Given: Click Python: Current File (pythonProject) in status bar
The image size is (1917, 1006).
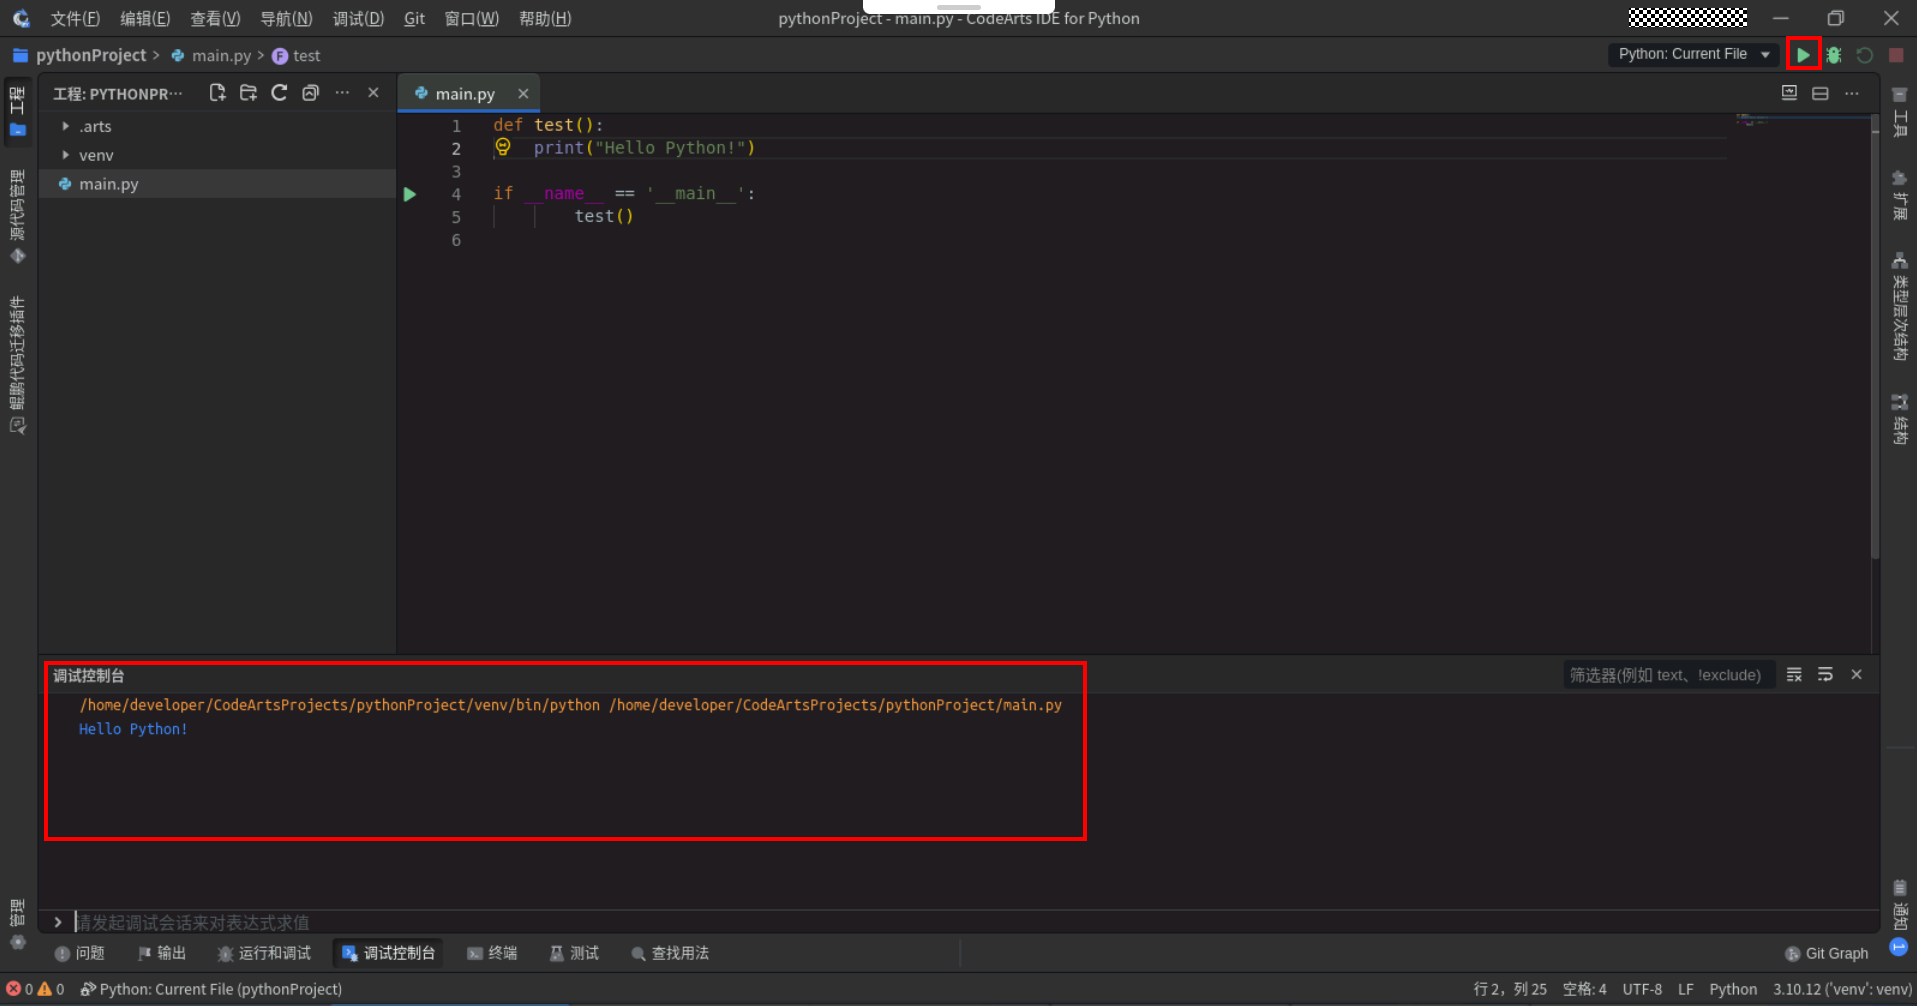Looking at the screenshot, I should [211, 989].
